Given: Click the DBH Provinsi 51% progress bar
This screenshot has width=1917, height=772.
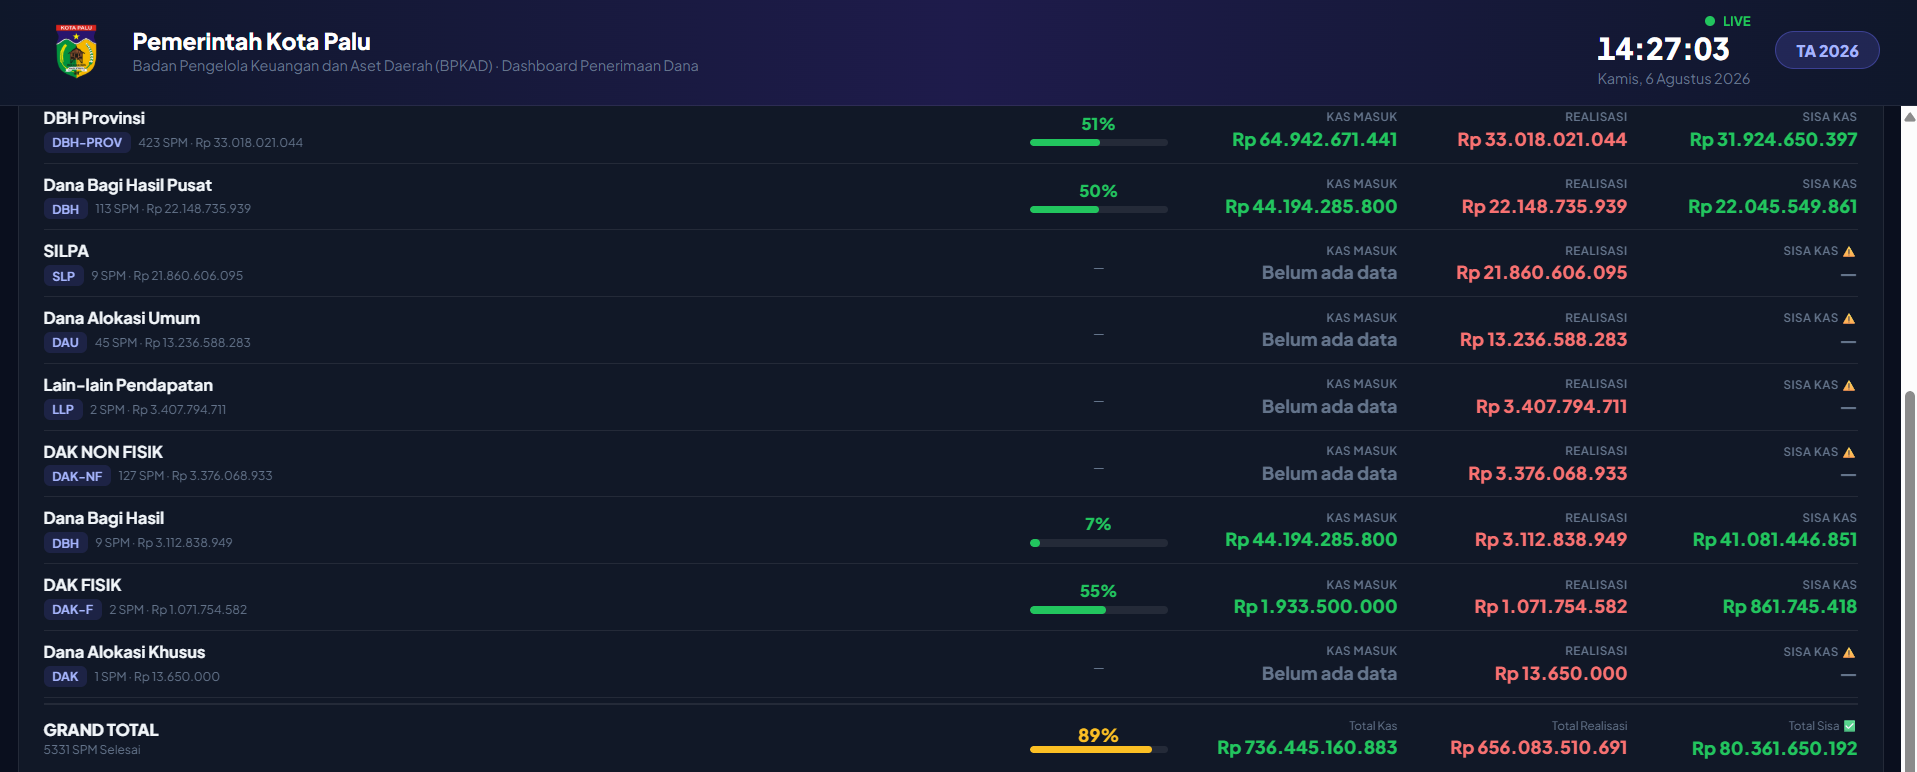Looking at the screenshot, I should 1099,143.
